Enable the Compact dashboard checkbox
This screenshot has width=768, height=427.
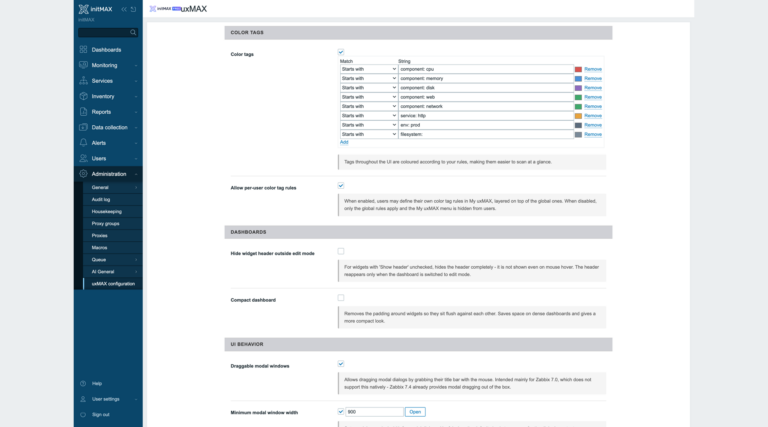341,298
